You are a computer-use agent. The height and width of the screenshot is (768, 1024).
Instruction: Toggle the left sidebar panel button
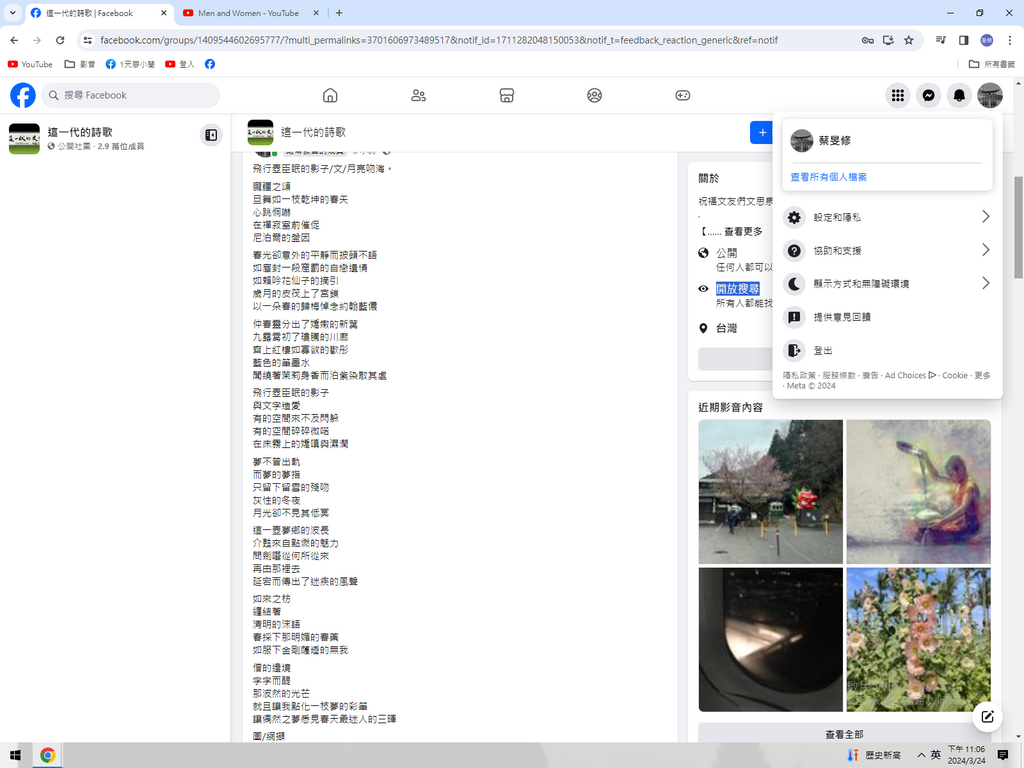211,134
